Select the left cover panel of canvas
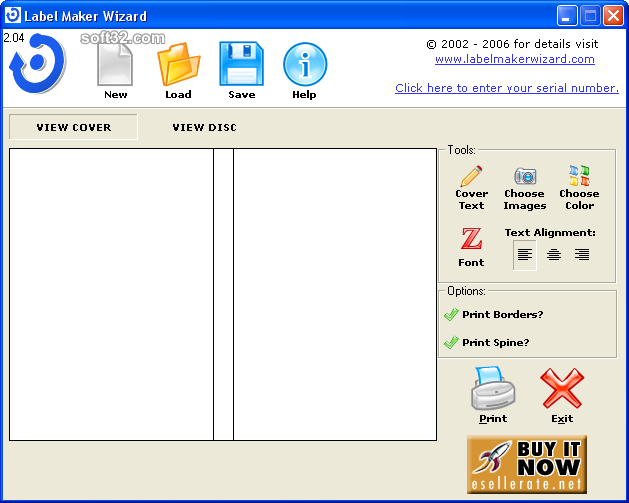This screenshot has height=503, width=629. tap(112, 294)
